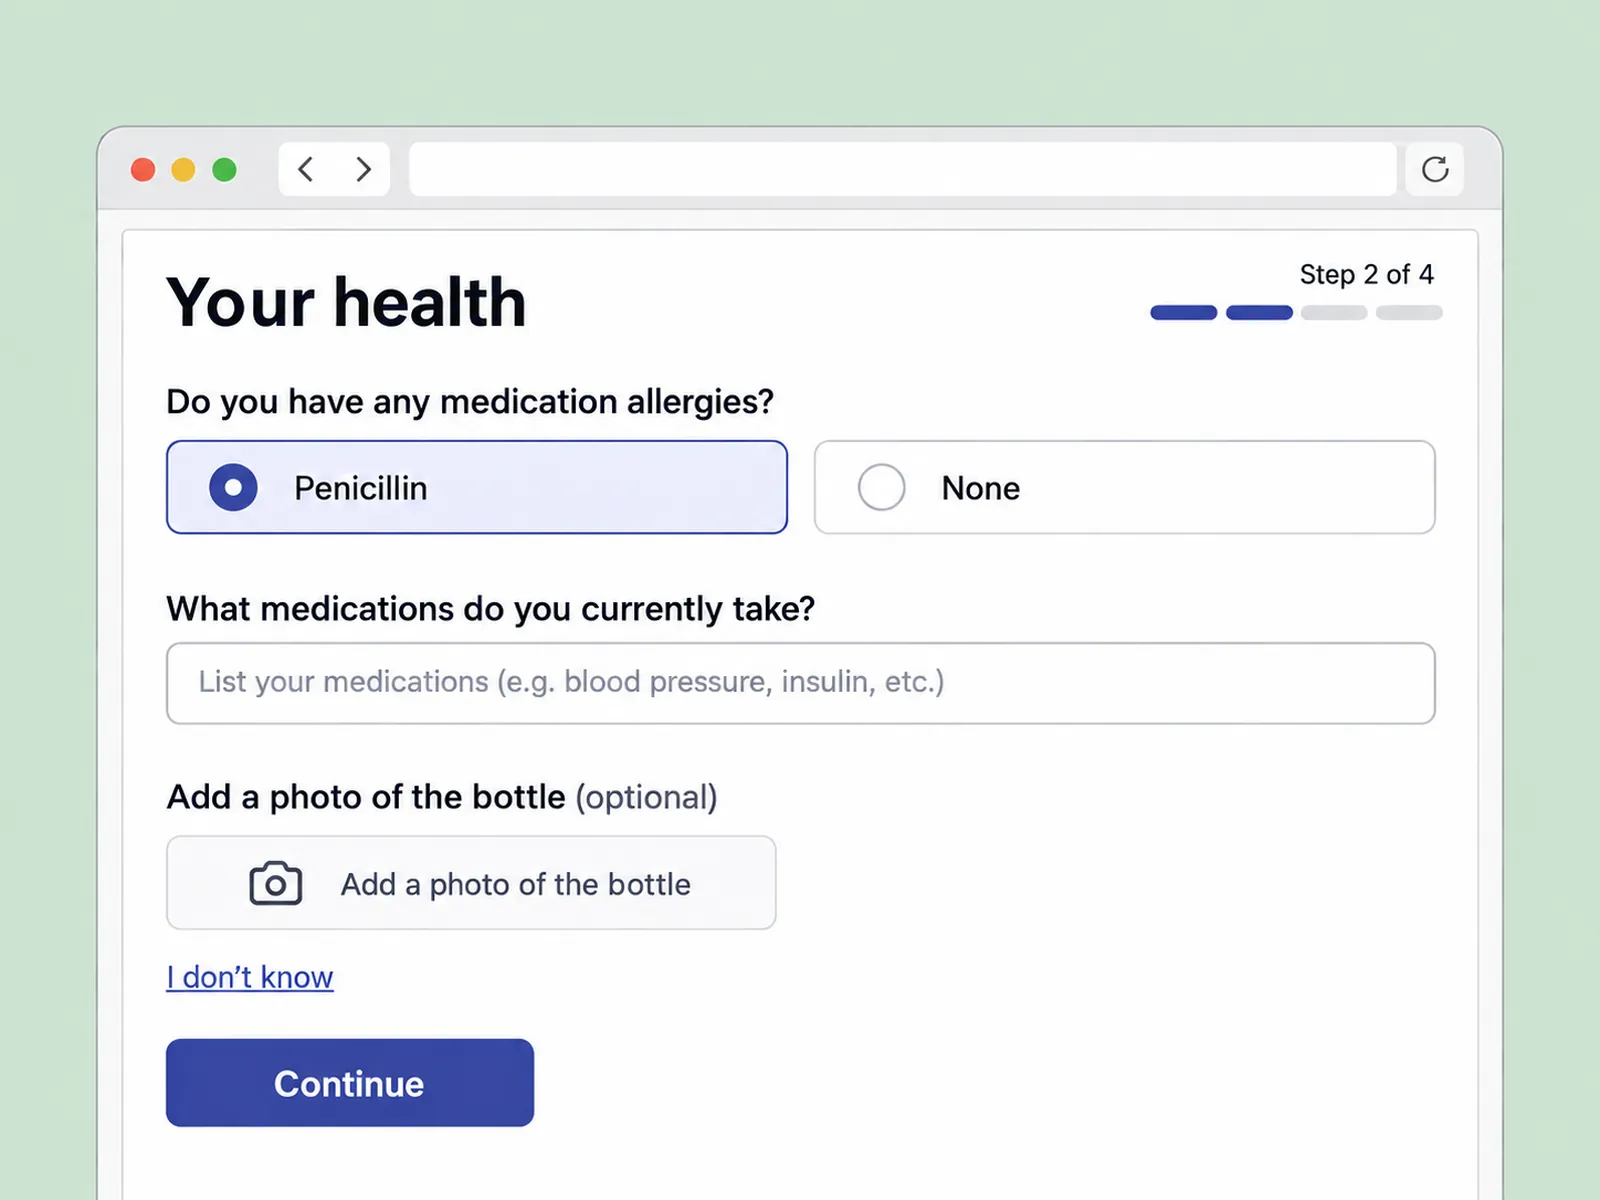Click the I don't know link
This screenshot has width=1600, height=1200.
[x=250, y=977]
